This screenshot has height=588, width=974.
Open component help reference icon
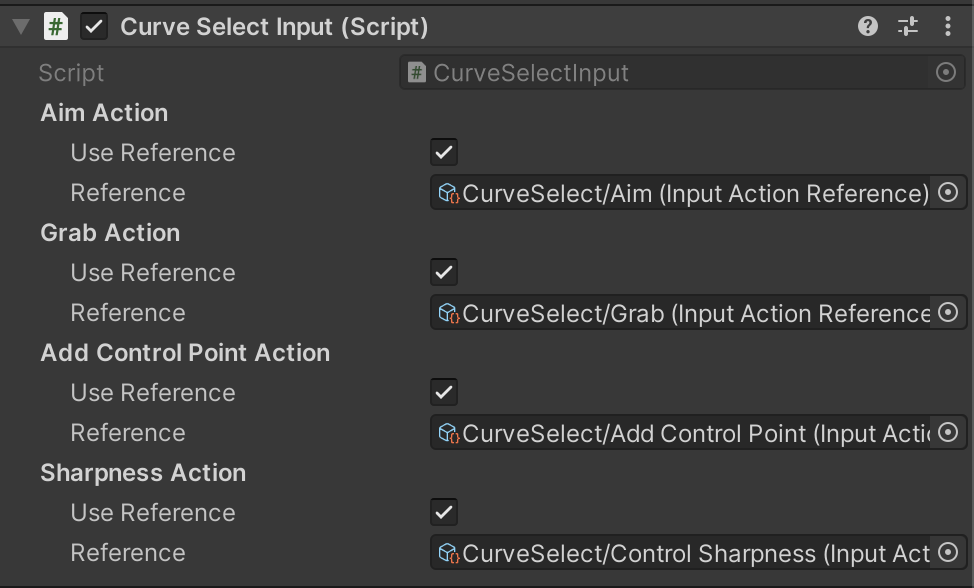[868, 27]
